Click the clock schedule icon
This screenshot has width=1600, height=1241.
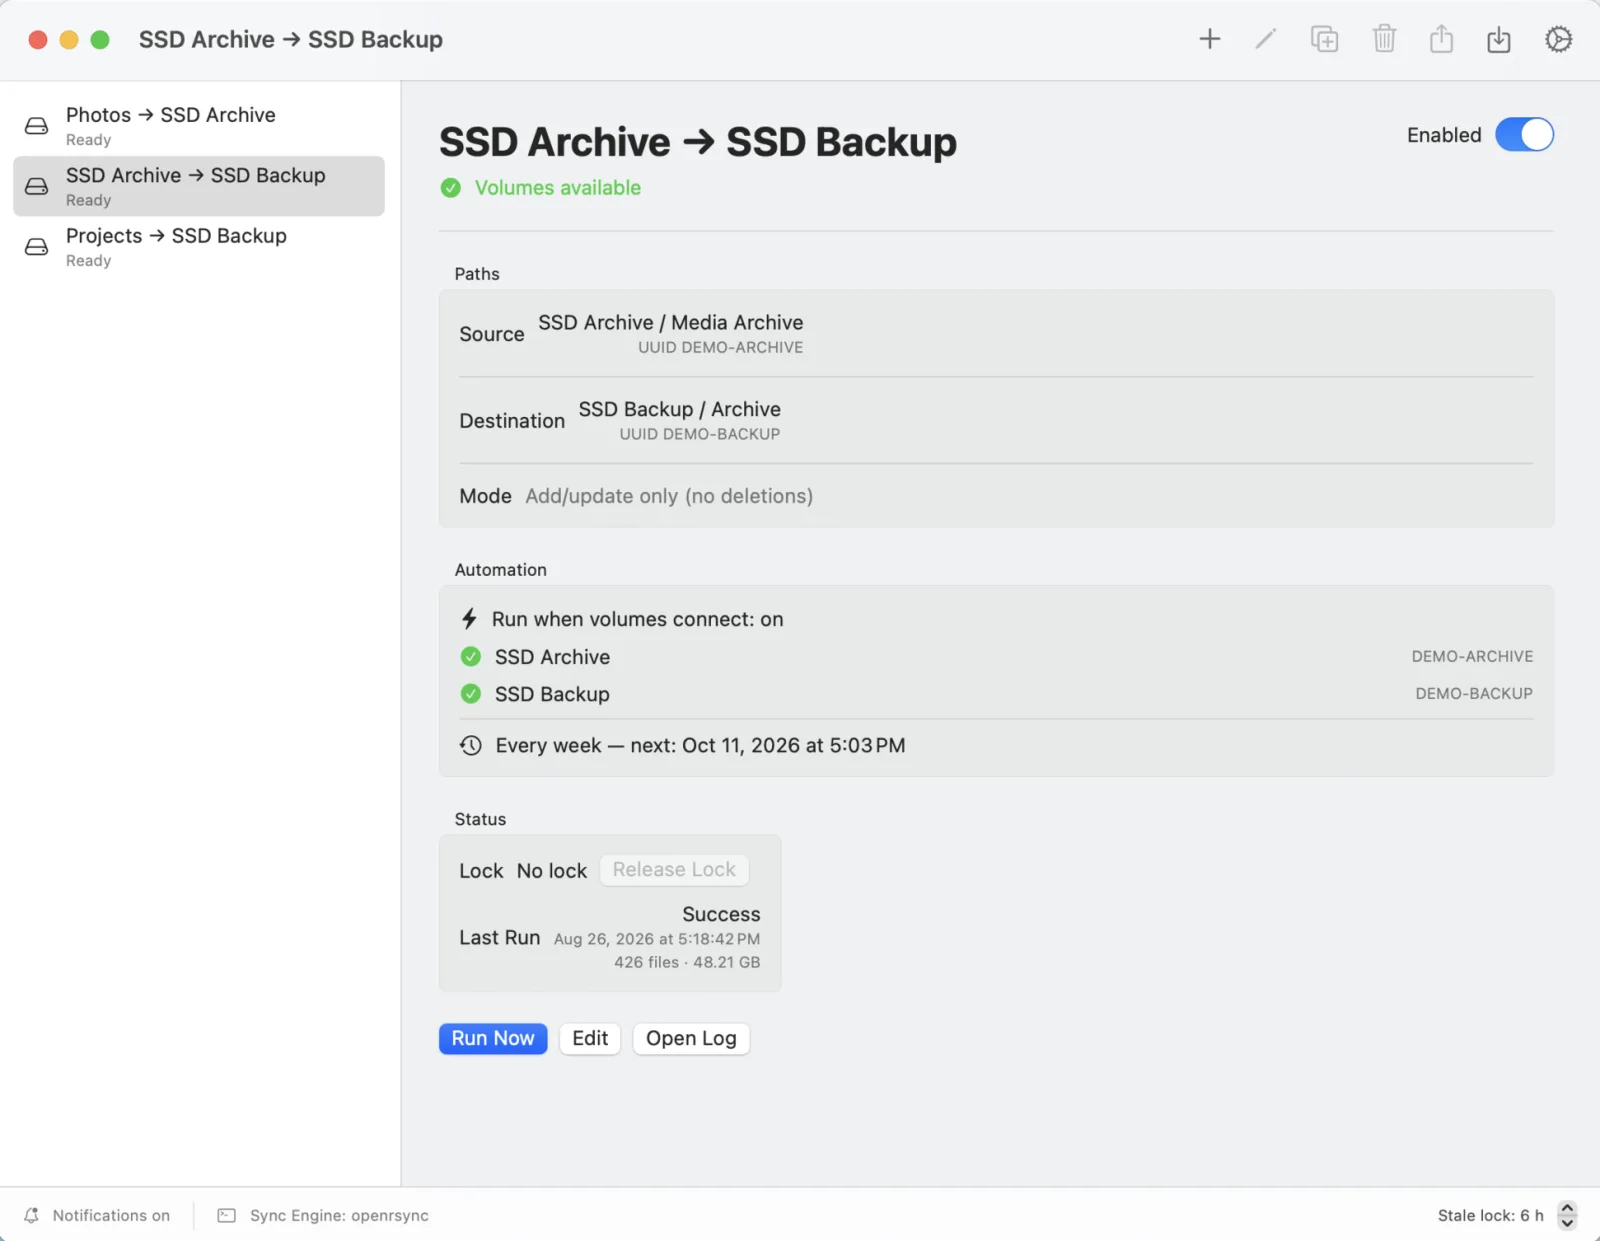[471, 746]
